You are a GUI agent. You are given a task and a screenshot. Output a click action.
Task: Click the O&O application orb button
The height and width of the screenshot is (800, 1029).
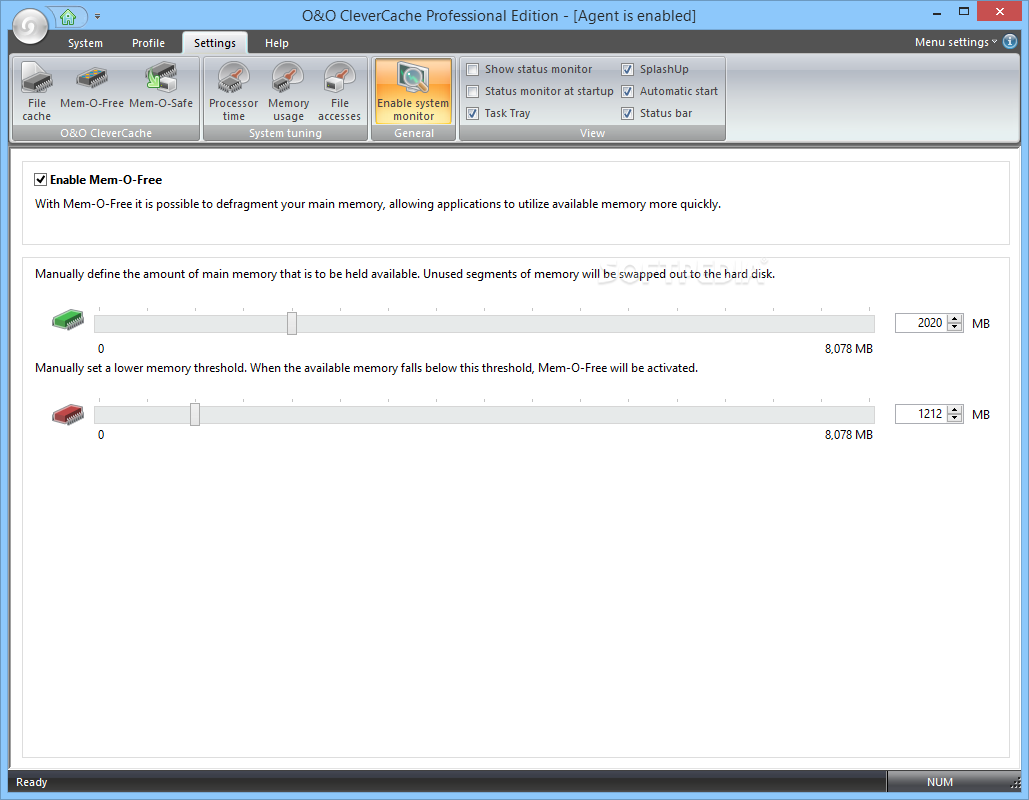30,26
